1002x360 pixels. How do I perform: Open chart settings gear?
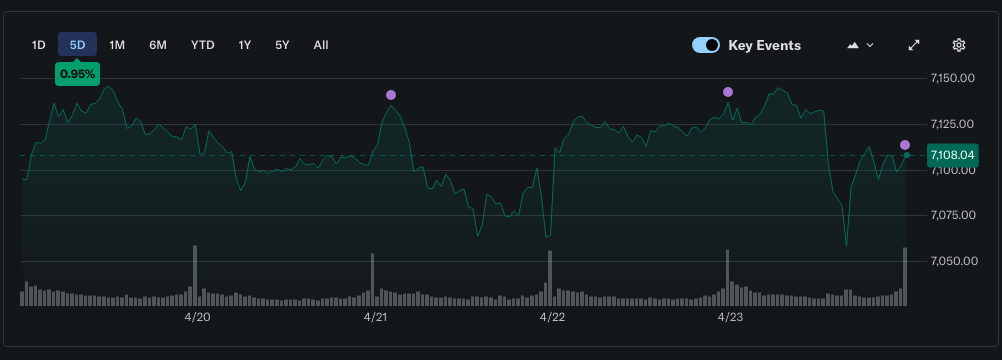958,45
